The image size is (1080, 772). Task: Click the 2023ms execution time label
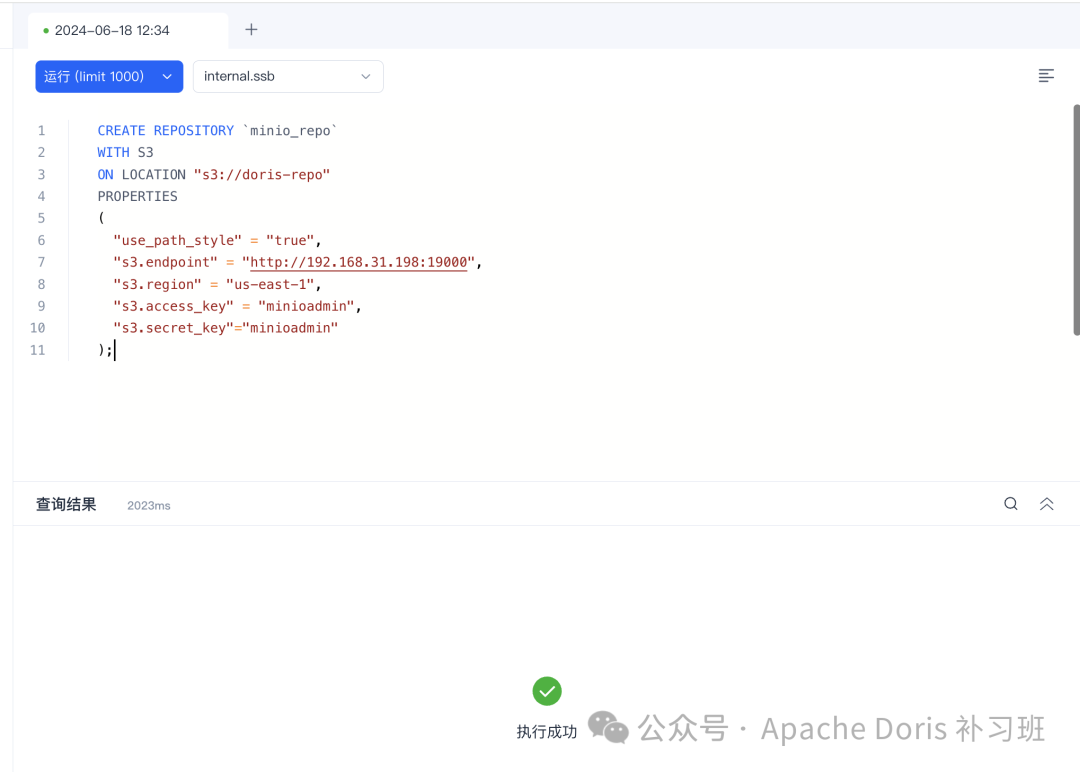click(149, 505)
